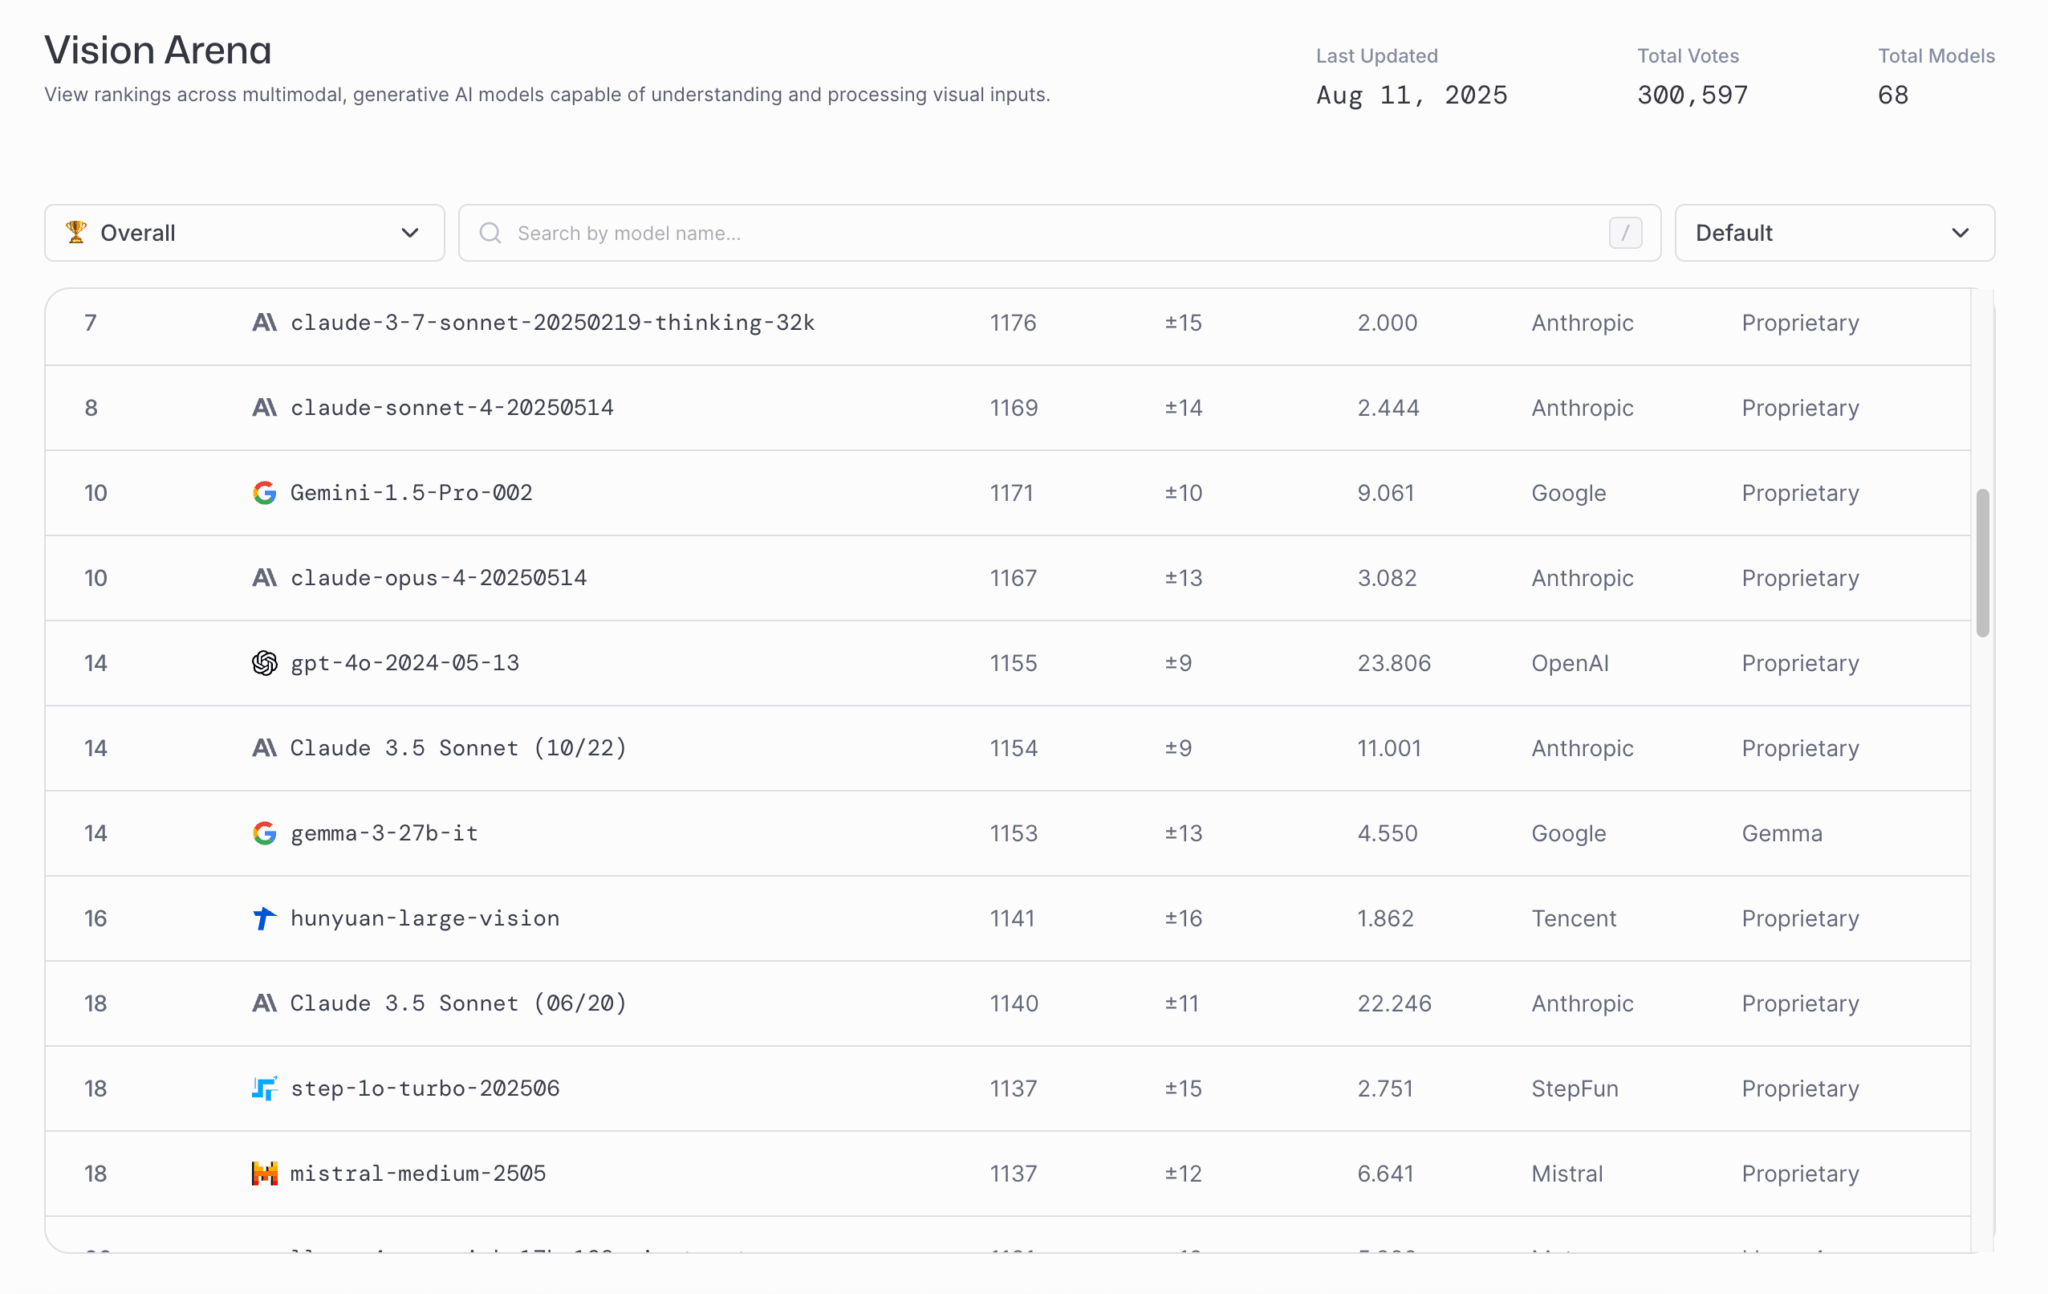Click the Google logo beside gemma-3-27b-it
Viewport: 2048px width, 1294px height.
(264, 833)
